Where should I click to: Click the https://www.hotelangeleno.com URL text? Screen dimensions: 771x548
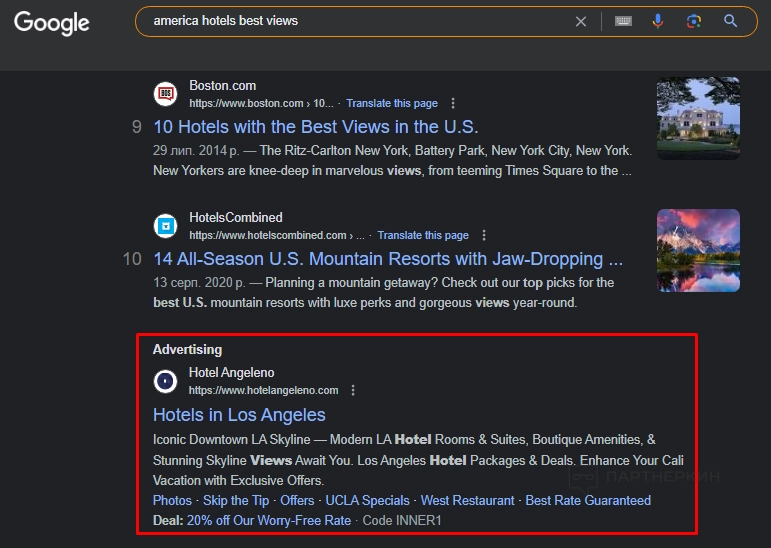pyautogui.click(x=264, y=391)
